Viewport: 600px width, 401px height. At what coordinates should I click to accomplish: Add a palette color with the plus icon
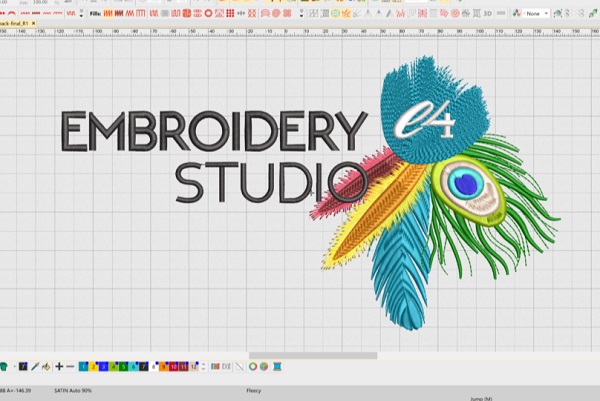[59, 367]
